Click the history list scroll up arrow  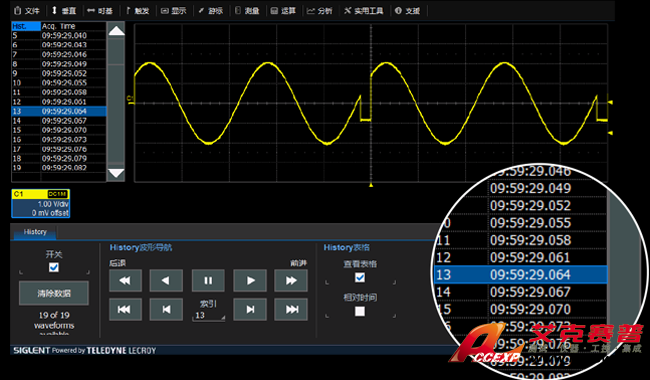tap(116, 31)
